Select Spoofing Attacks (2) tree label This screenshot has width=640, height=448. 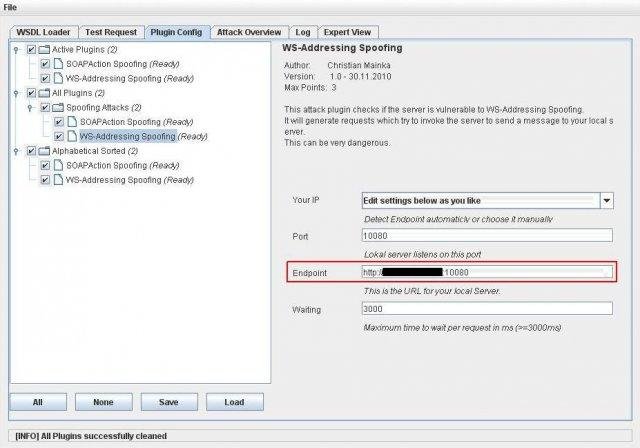pos(104,108)
